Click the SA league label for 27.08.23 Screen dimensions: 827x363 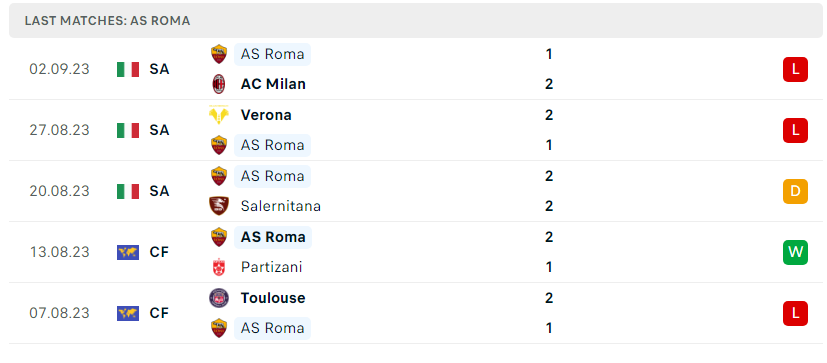coord(159,130)
